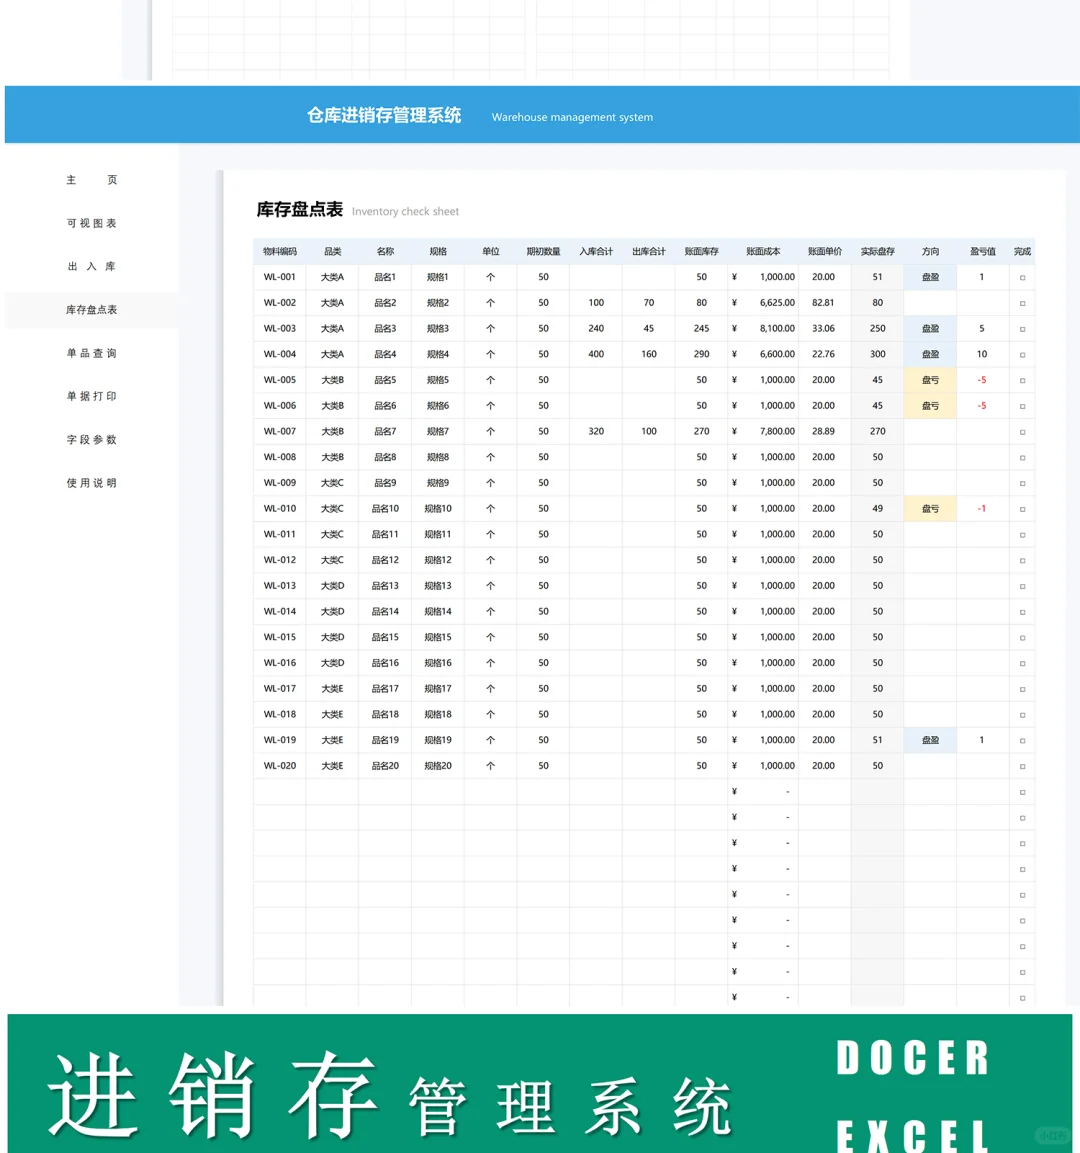1080x1153 pixels.
Task: Click the 库存盘点表 page heading
Action: point(299,210)
